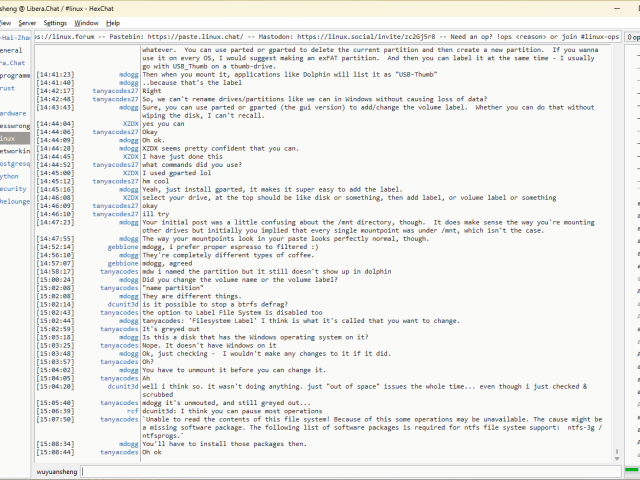
Task: Open the security channel
Action: (13, 188)
